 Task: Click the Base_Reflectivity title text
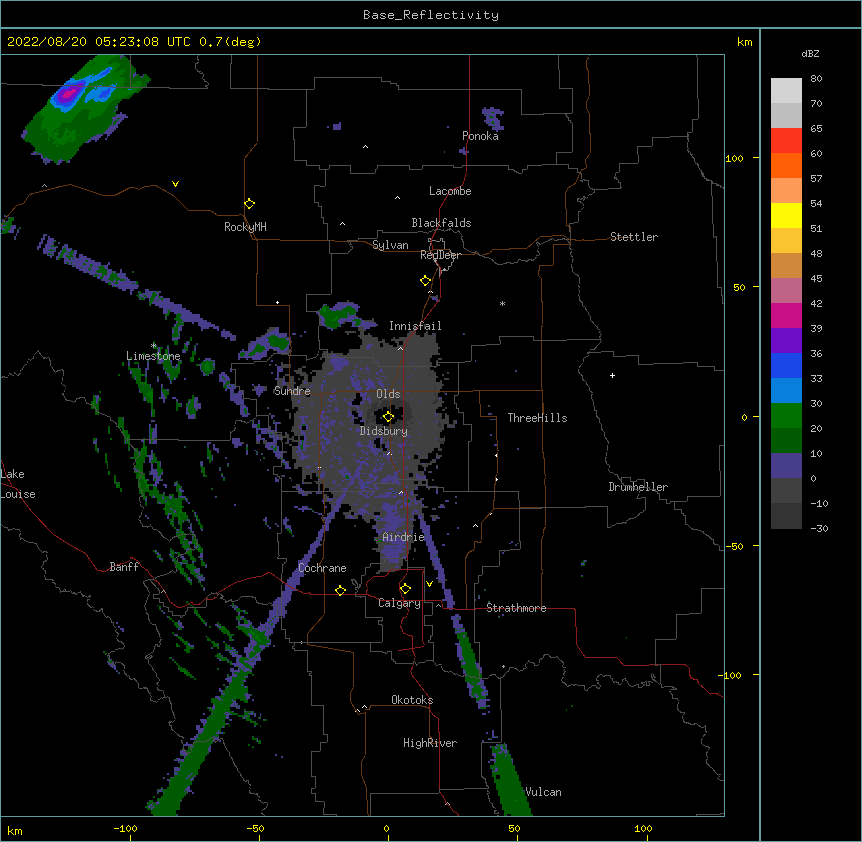tap(430, 15)
